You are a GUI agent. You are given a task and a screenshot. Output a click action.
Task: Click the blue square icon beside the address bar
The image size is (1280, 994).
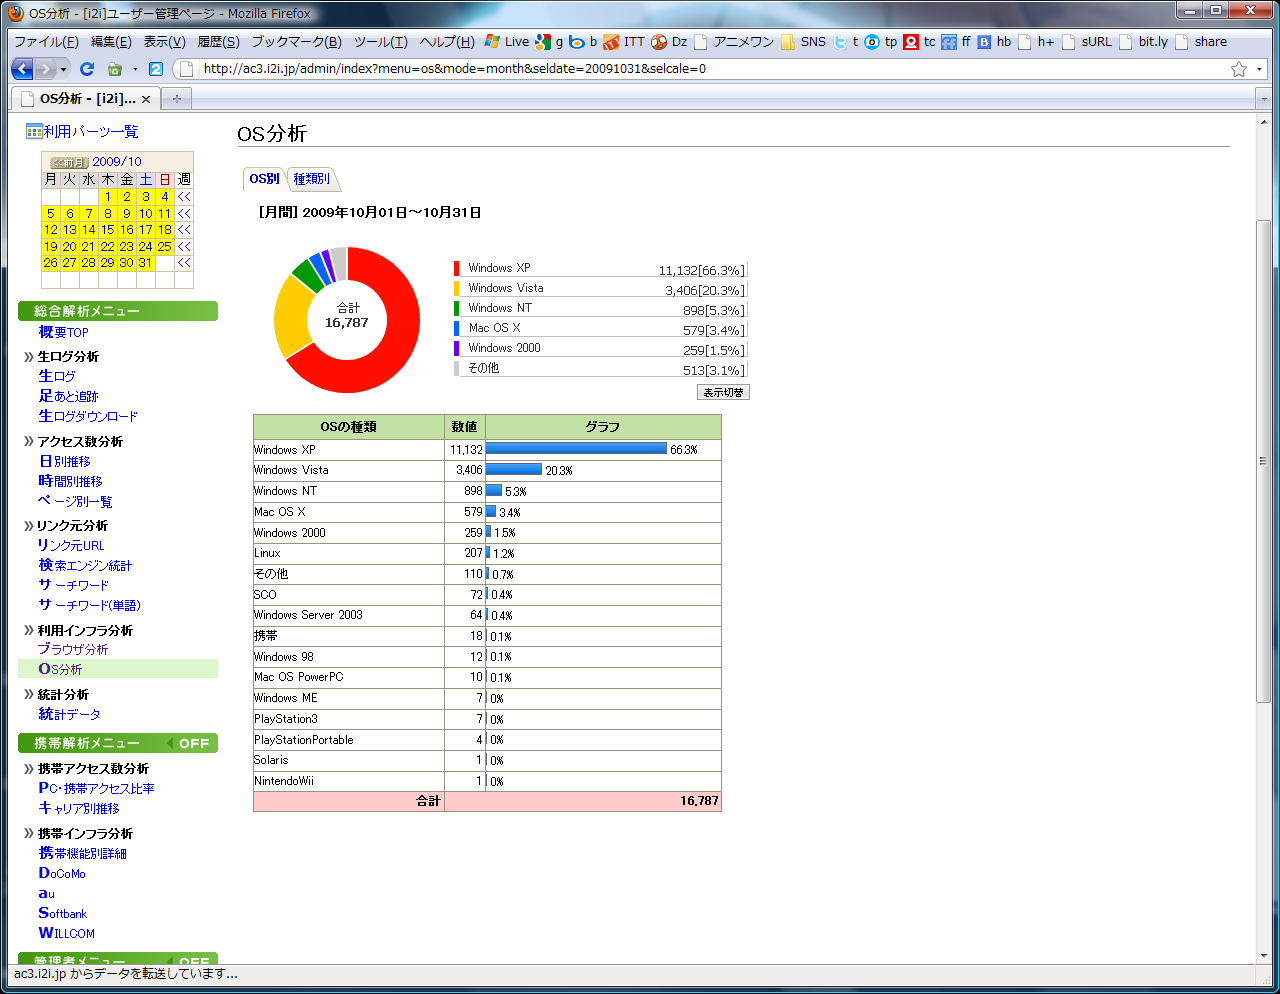point(155,69)
